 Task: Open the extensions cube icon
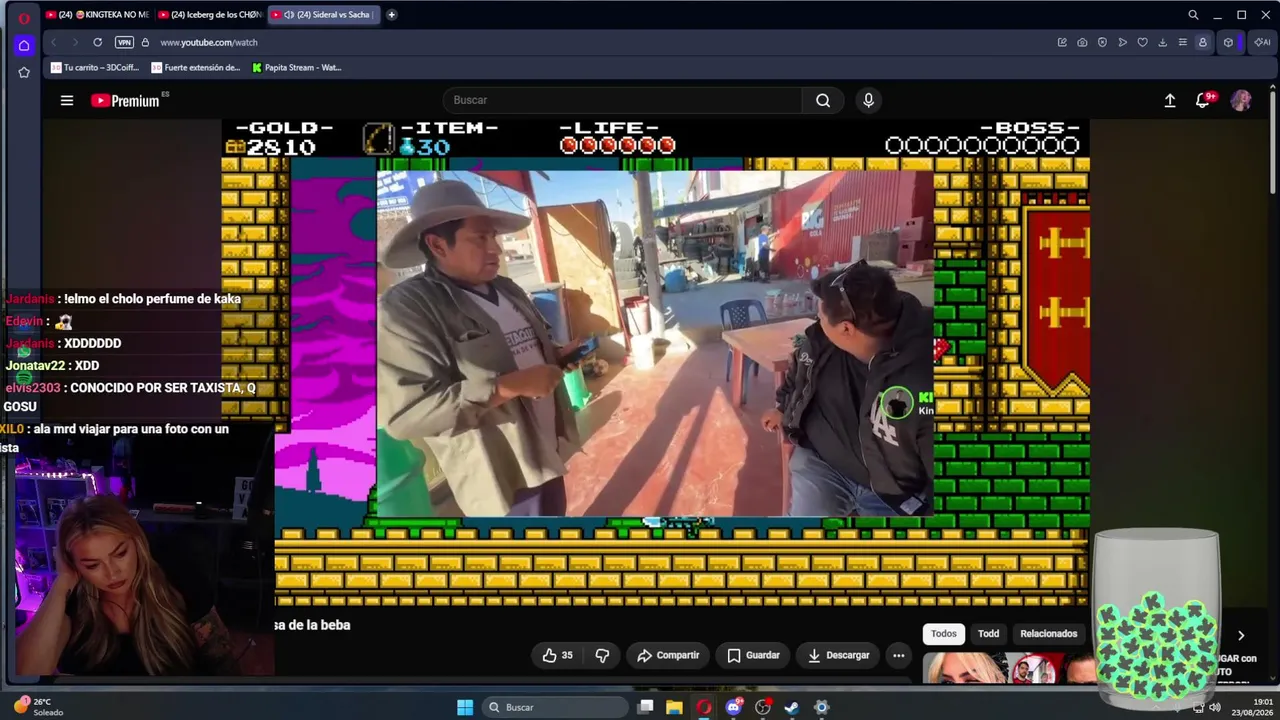point(1228,42)
